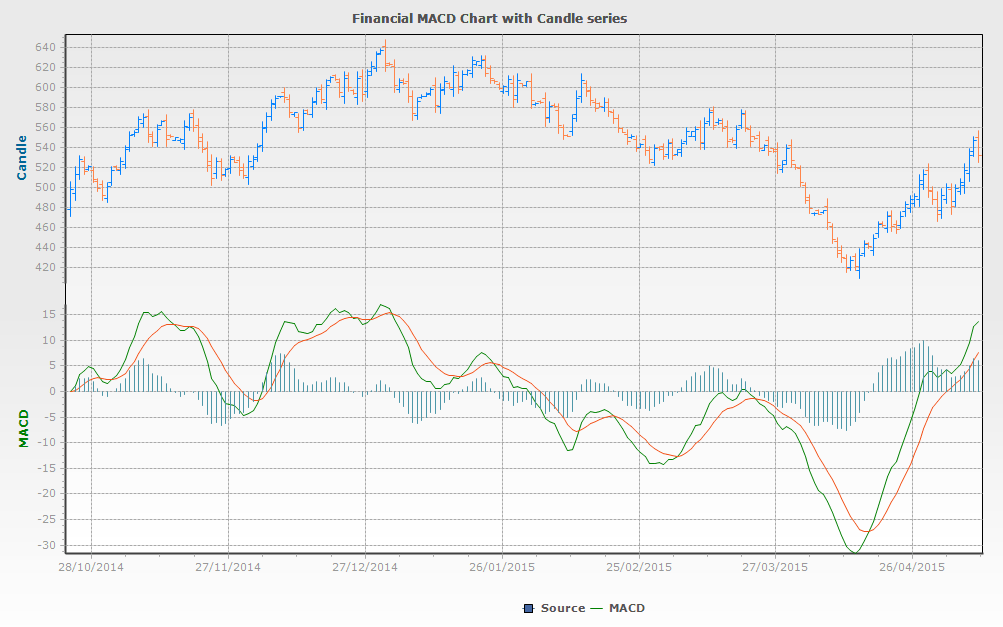Select the 27/03/2015 date label

775,567
